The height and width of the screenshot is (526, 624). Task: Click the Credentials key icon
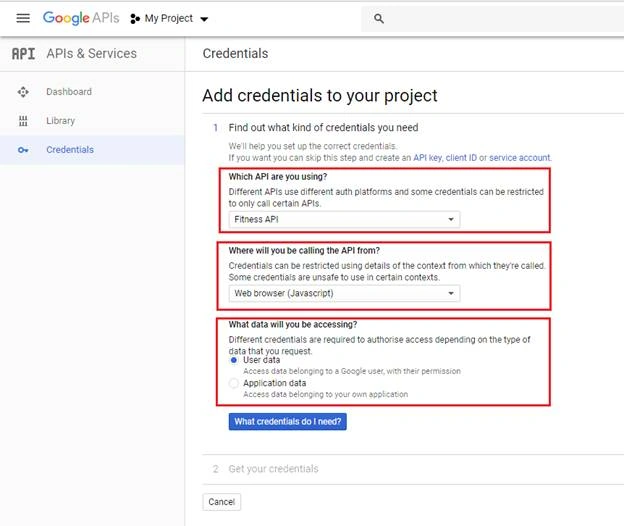(23, 150)
